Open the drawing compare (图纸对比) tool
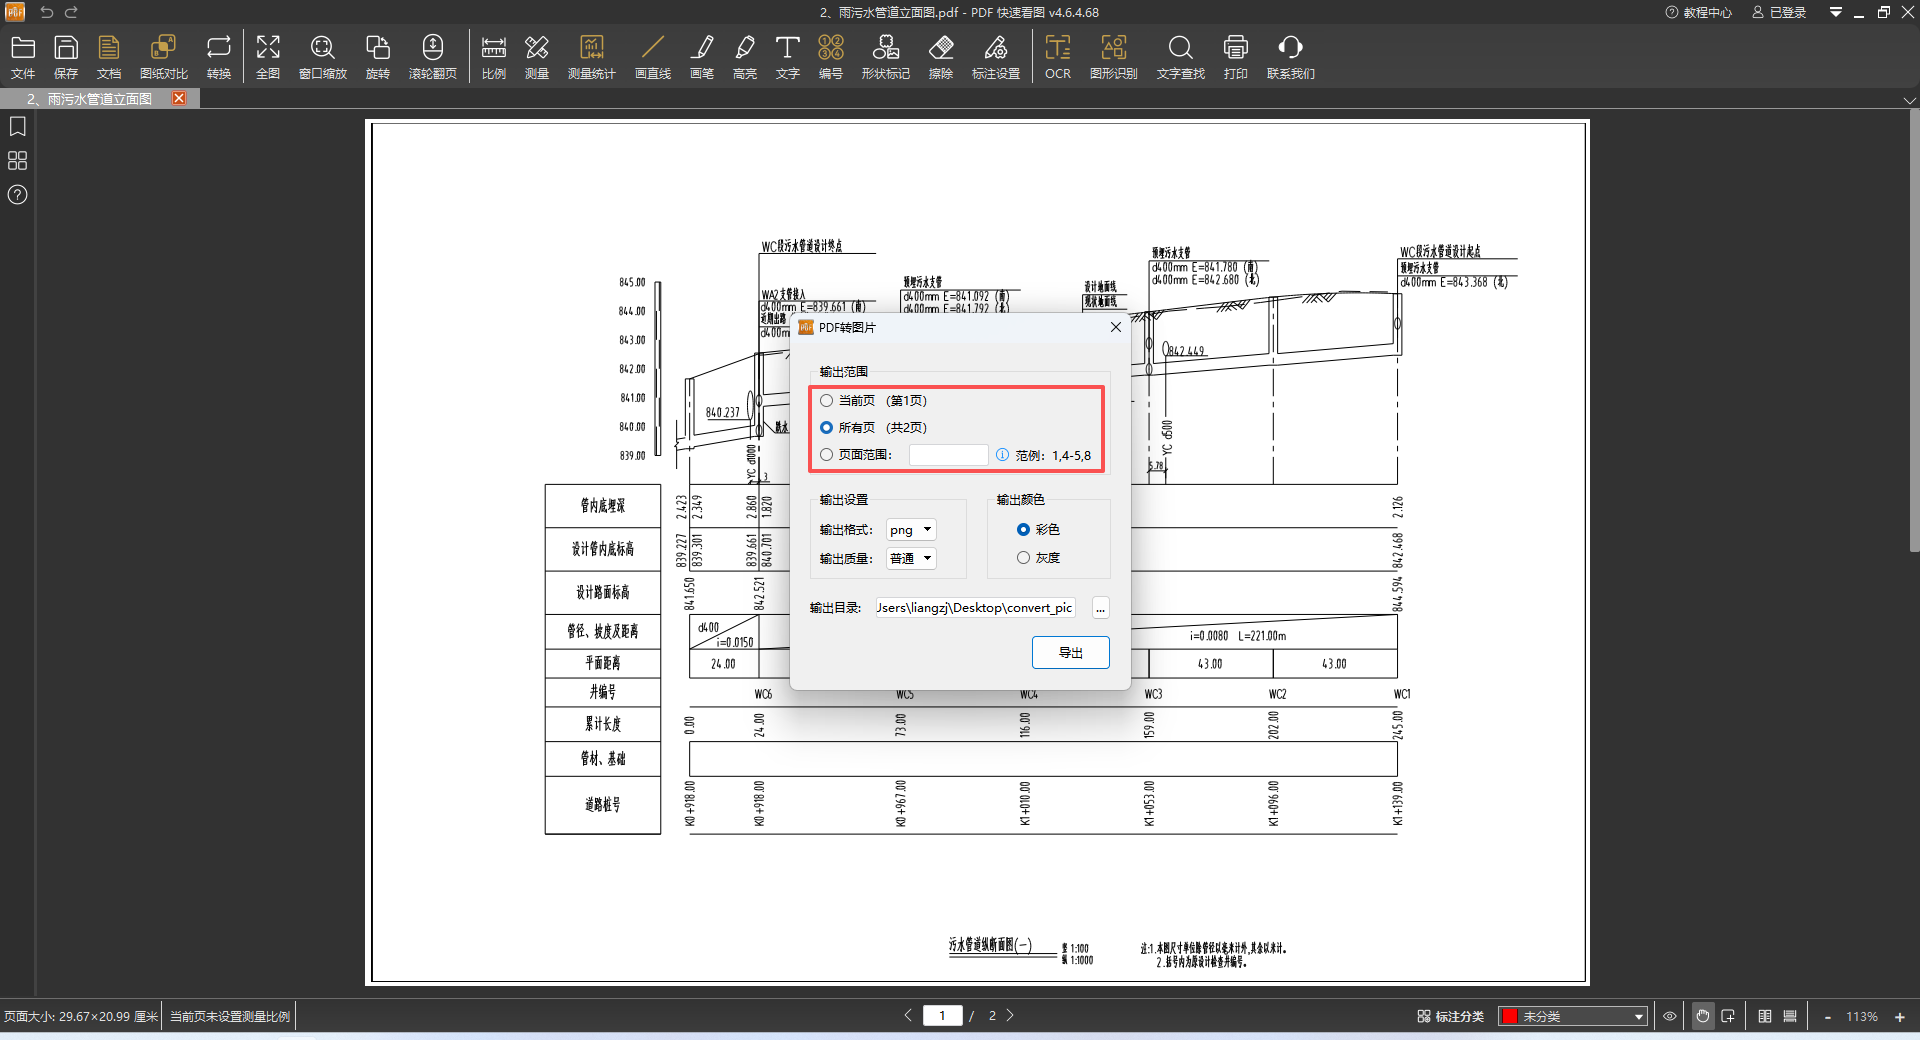The height and width of the screenshot is (1040, 1920). click(x=163, y=57)
